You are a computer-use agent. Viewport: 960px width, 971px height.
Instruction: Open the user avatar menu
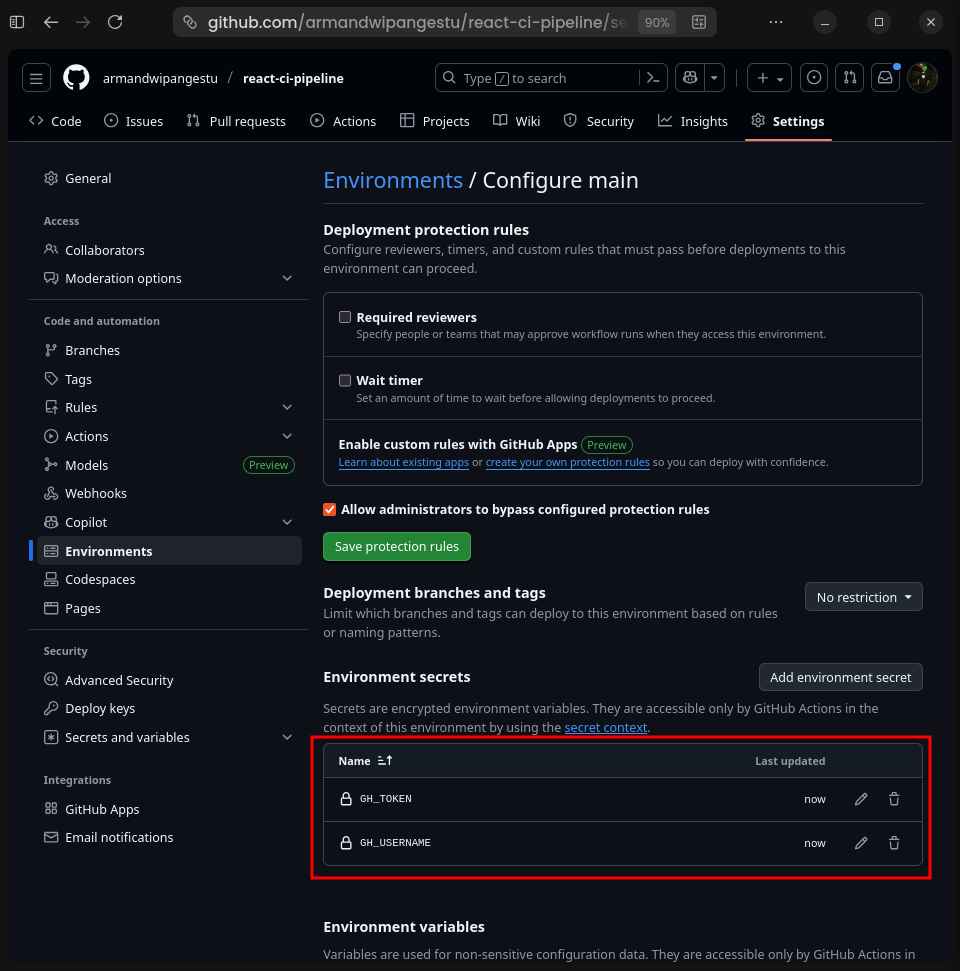click(922, 78)
